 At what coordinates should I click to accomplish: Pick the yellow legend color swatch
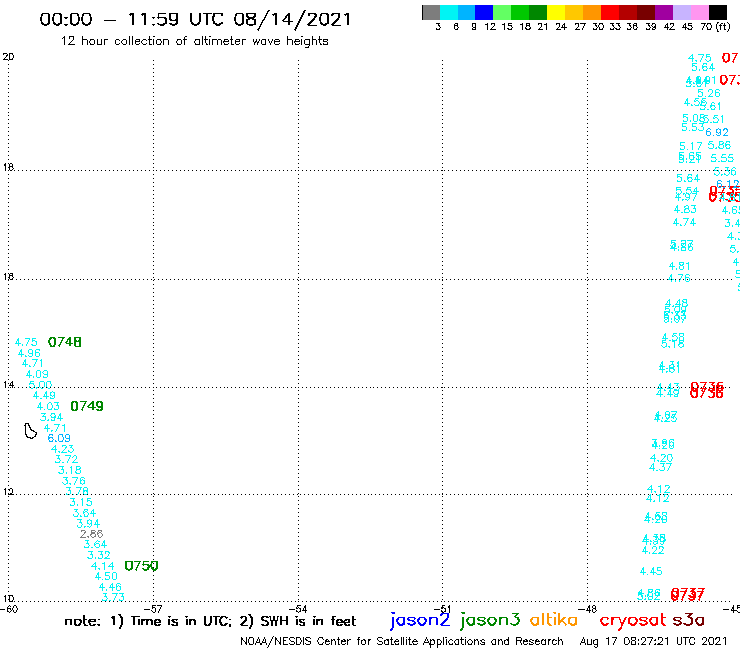click(556, 12)
